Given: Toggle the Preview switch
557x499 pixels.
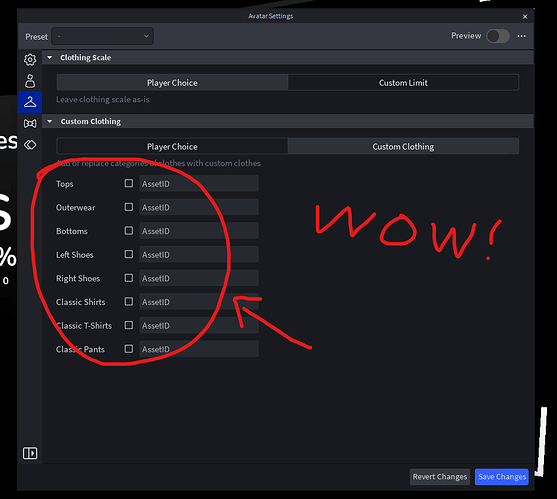Looking at the screenshot, I should [x=498, y=36].
